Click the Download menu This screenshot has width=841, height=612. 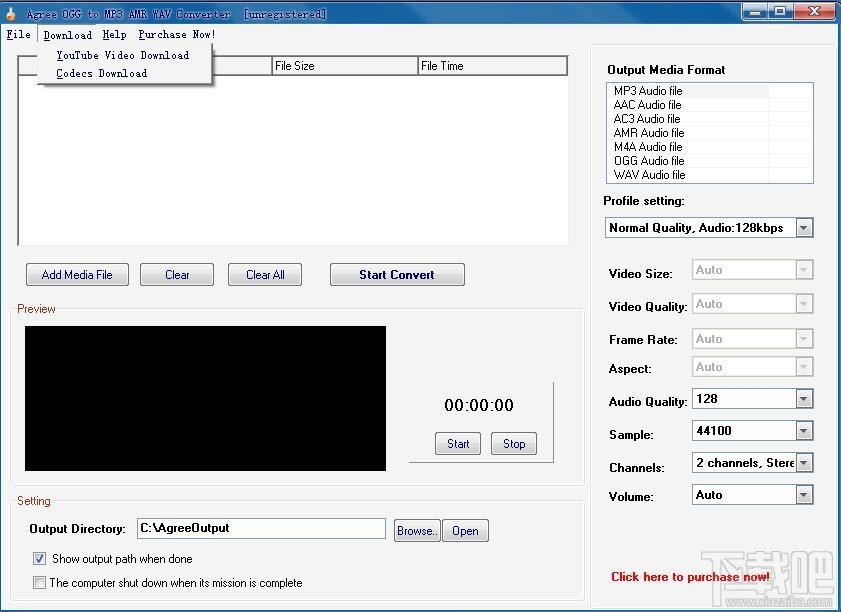[68, 35]
